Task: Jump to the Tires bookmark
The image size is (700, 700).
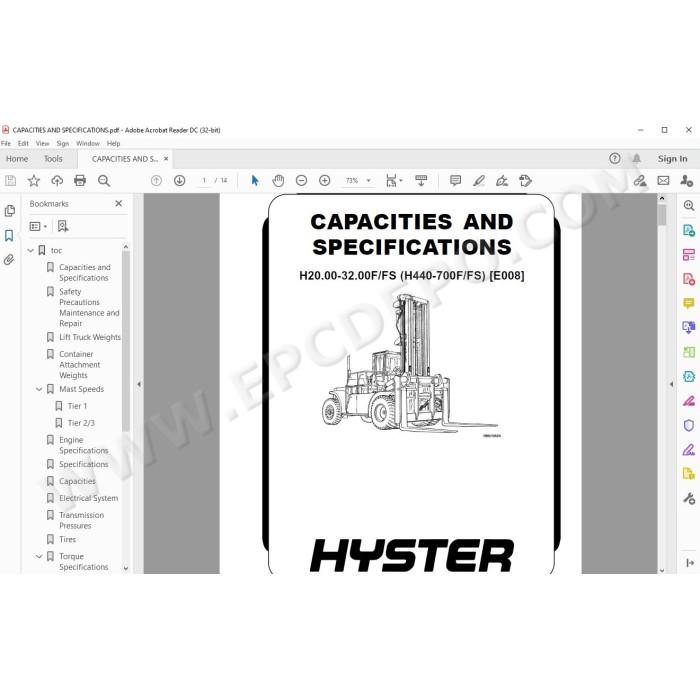Action: (67, 539)
